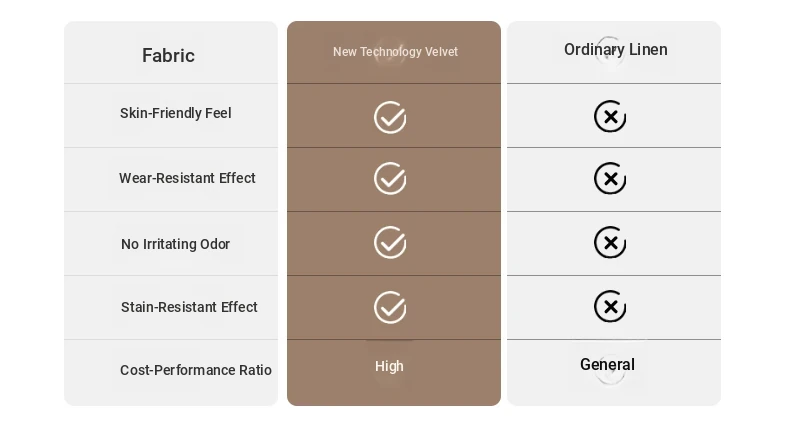
Task: Click the checkmark icon for No Irritating Odor
Action: coord(390,242)
